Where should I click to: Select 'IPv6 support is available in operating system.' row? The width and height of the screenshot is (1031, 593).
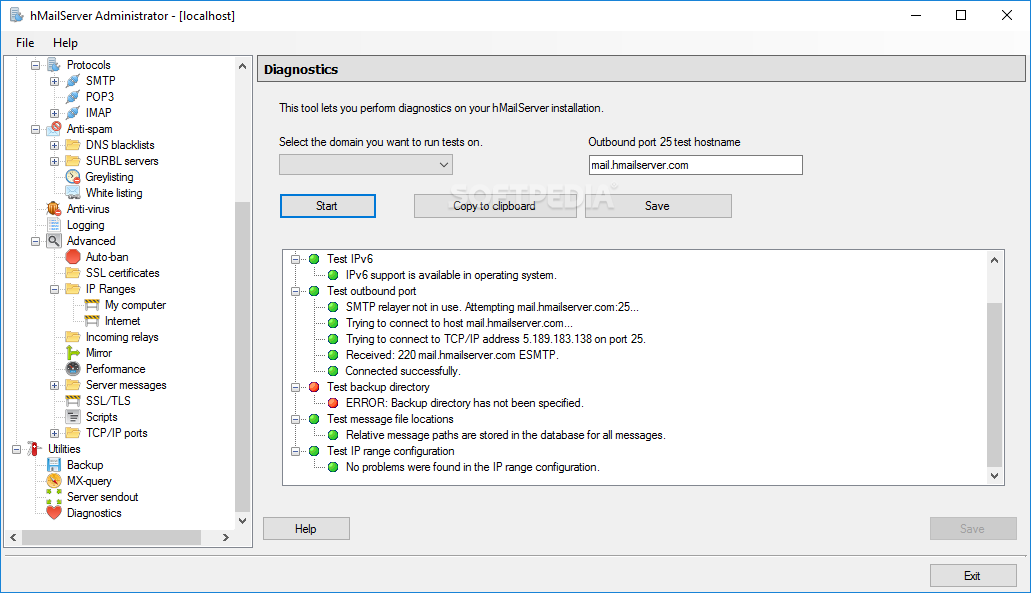(x=451, y=275)
